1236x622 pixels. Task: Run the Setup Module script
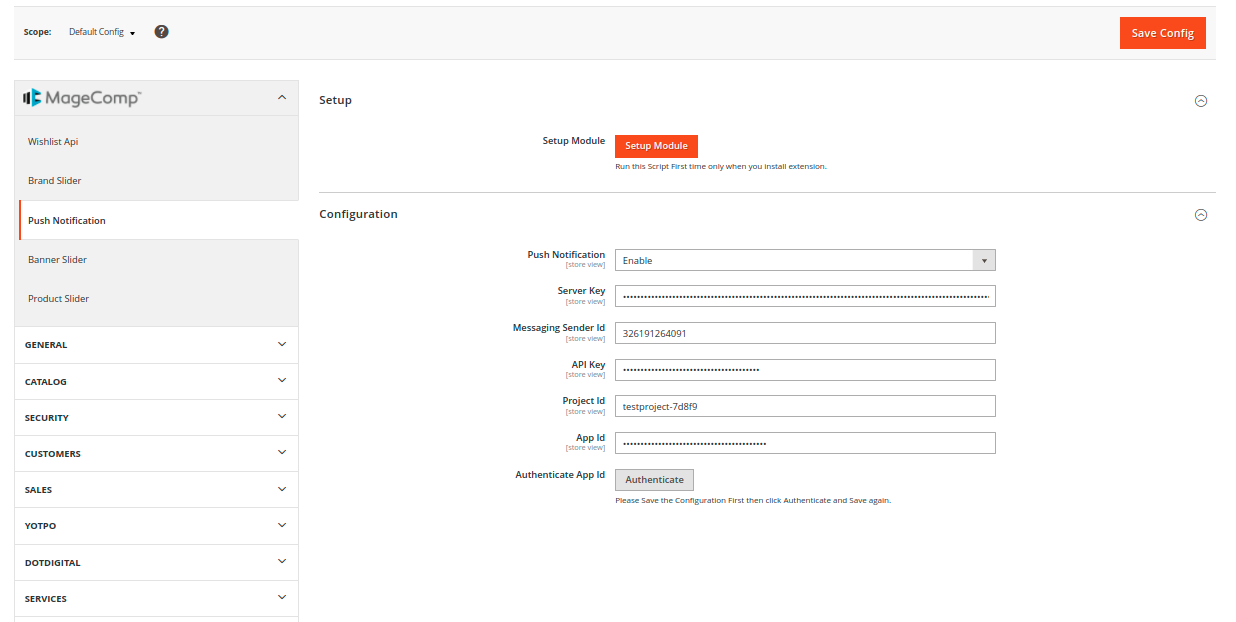click(656, 146)
